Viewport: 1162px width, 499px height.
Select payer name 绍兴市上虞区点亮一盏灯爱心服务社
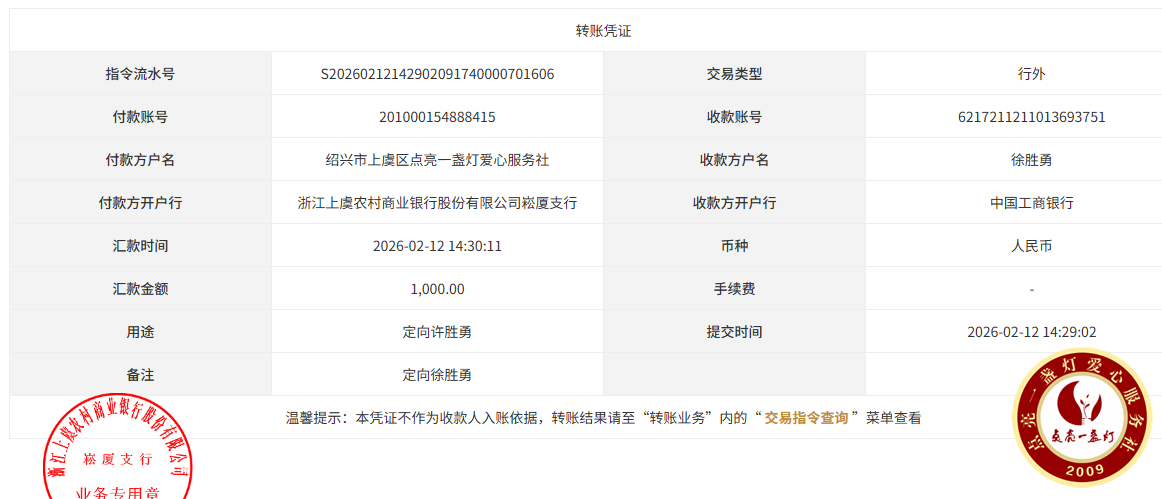tap(437, 160)
